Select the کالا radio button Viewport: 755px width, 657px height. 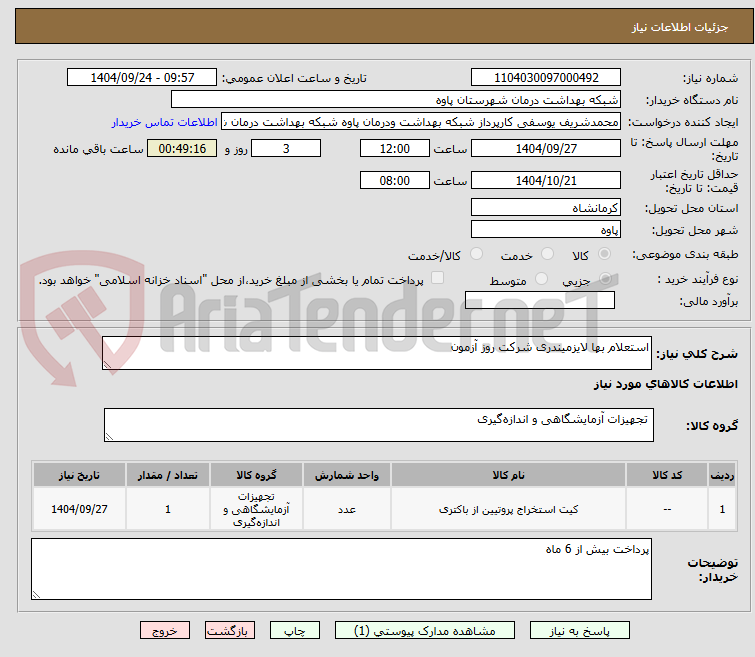(604, 254)
